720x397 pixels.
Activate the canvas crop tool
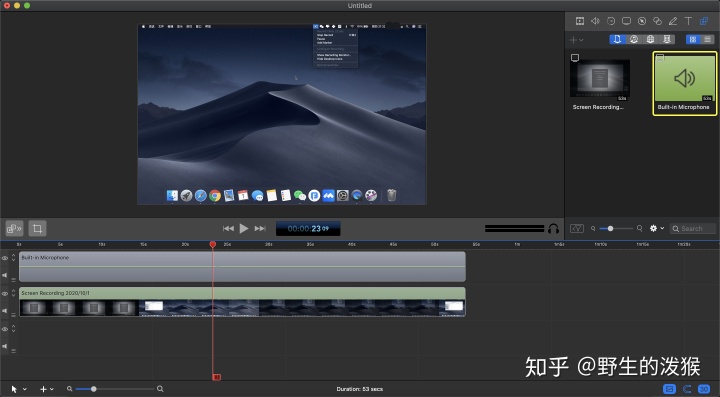point(37,228)
